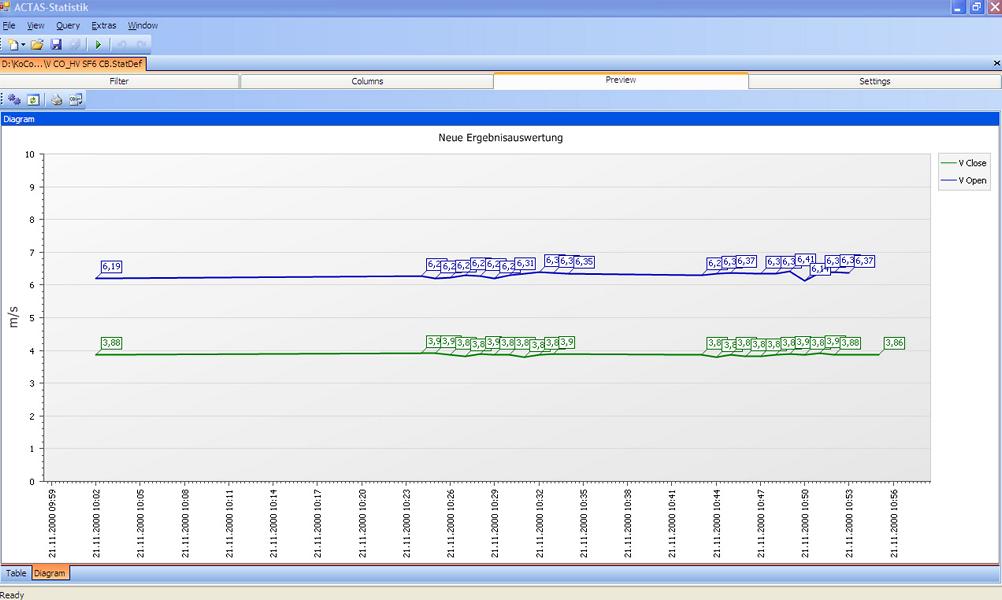Open the Query menu
This screenshot has height=600, width=1002.
[x=68, y=26]
